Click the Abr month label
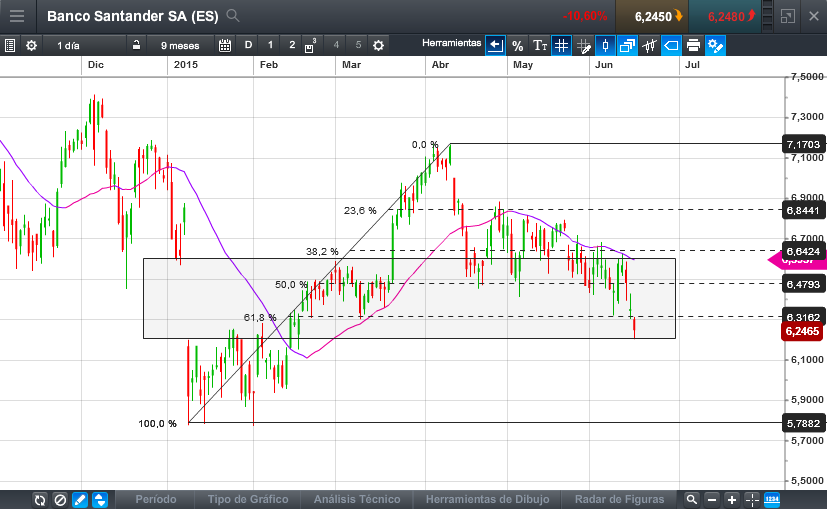 coord(440,64)
